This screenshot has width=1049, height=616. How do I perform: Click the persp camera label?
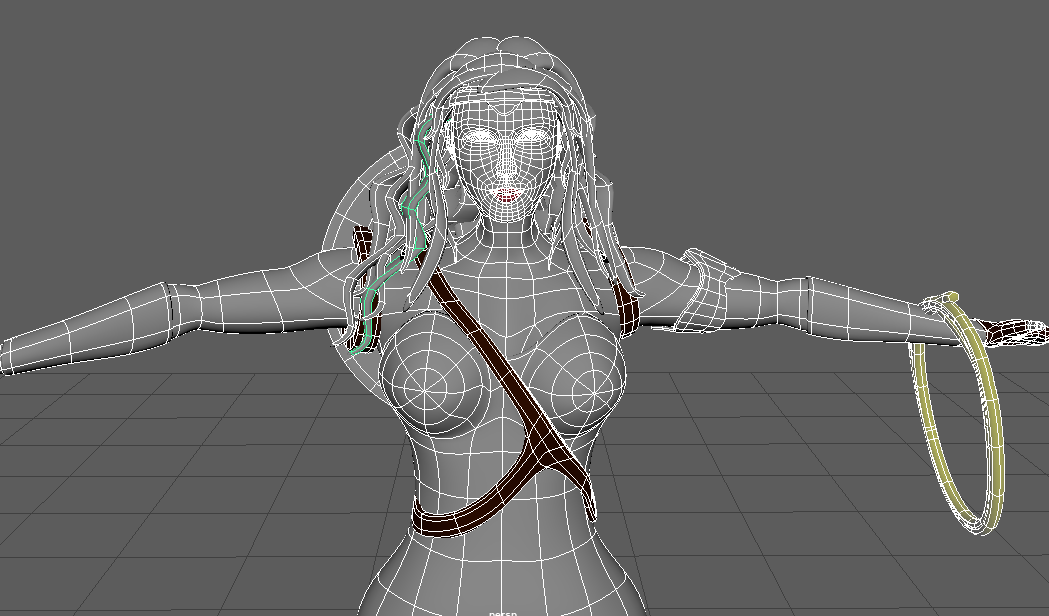pyautogui.click(x=502, y=612)
